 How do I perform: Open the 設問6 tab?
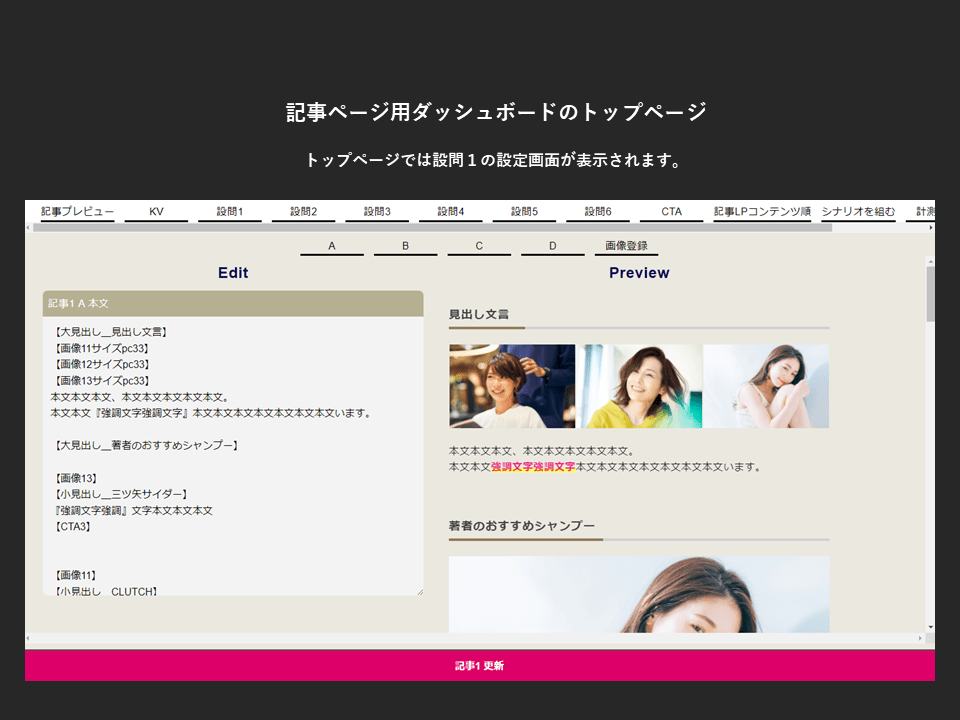coord(597,212)
